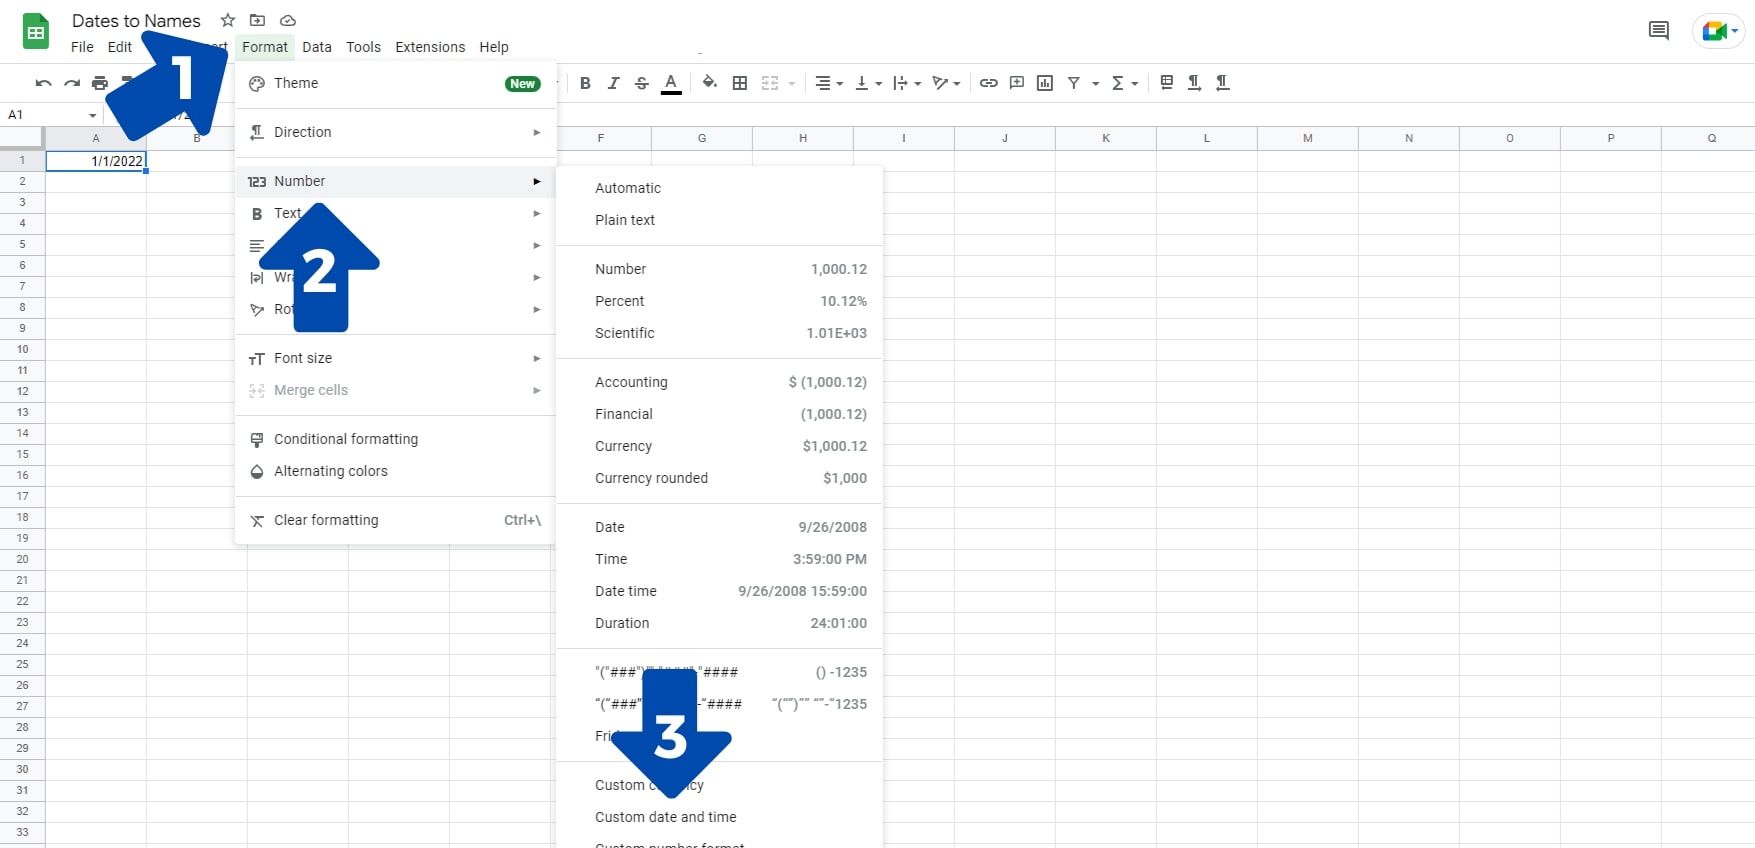The height and width of the screenshot is (848, 1755).
Task: Apply Date time format
Action: click(719, 591)
